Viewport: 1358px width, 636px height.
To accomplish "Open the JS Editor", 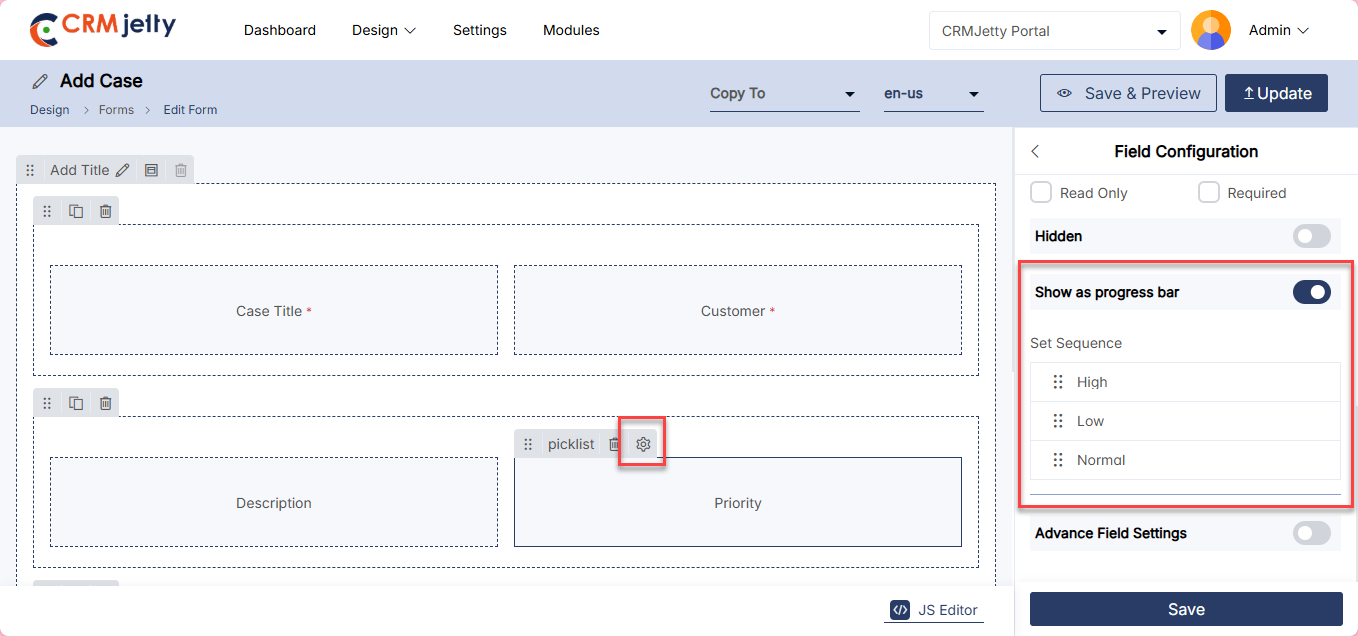I will click(x=934, y=610).
